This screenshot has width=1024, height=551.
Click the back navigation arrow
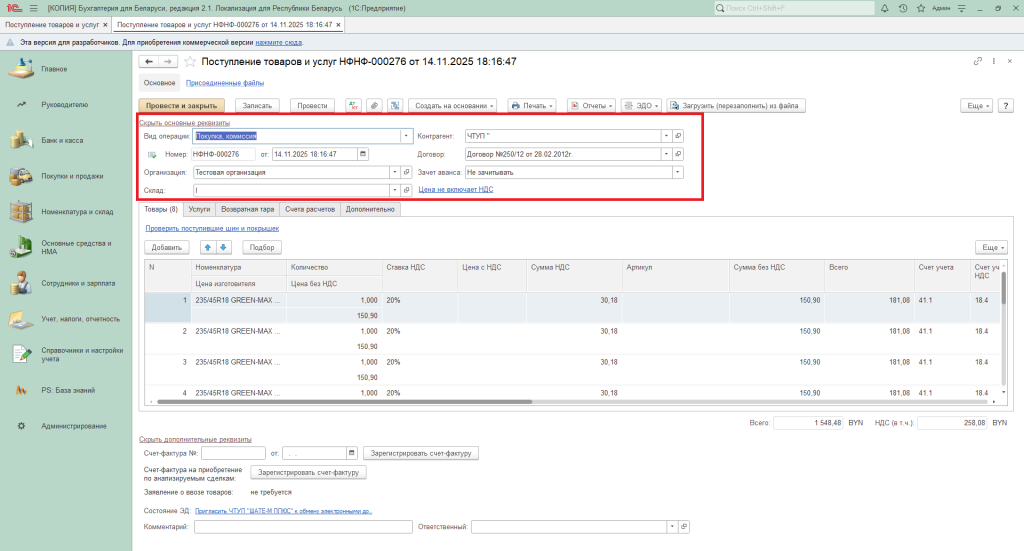[x=150, y=62]
